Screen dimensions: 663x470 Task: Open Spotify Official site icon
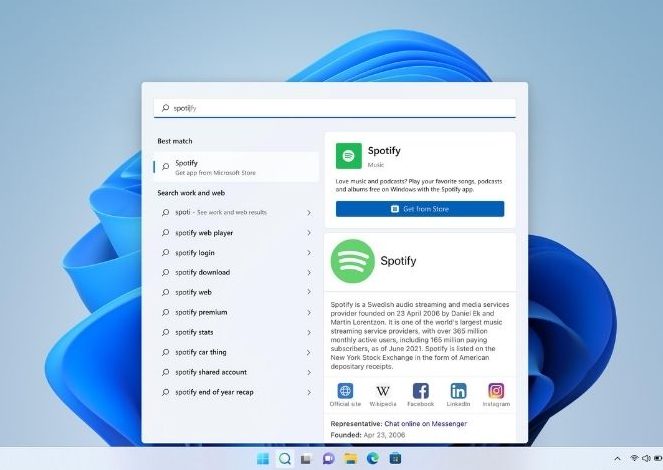point(345,391)
